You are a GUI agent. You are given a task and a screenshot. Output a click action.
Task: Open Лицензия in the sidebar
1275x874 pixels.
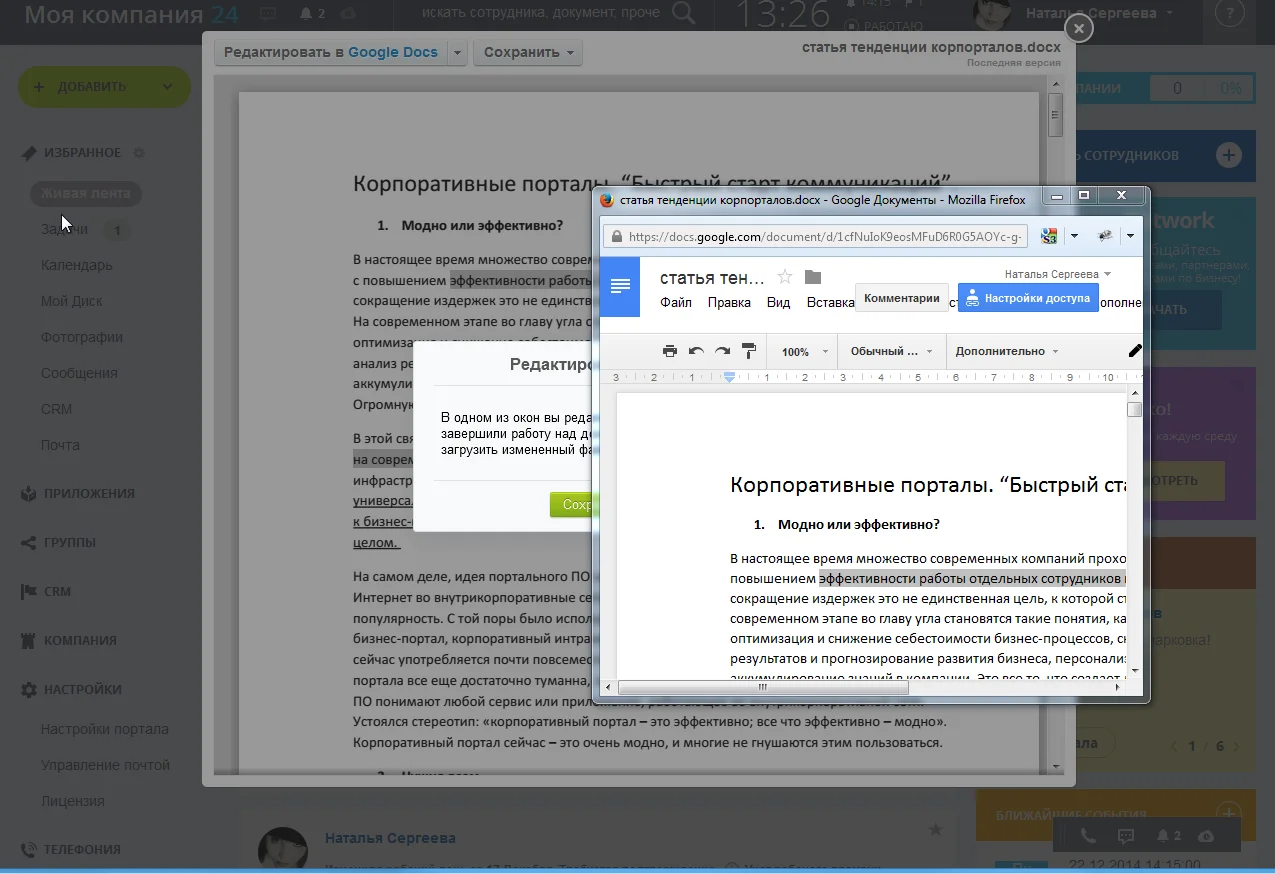click(72, 801)
